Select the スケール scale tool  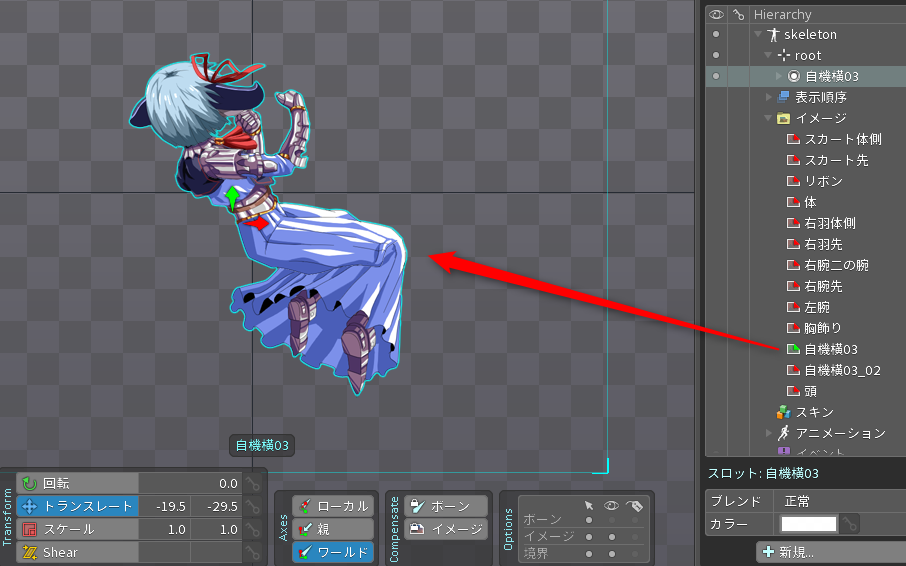tap(77, 529)
